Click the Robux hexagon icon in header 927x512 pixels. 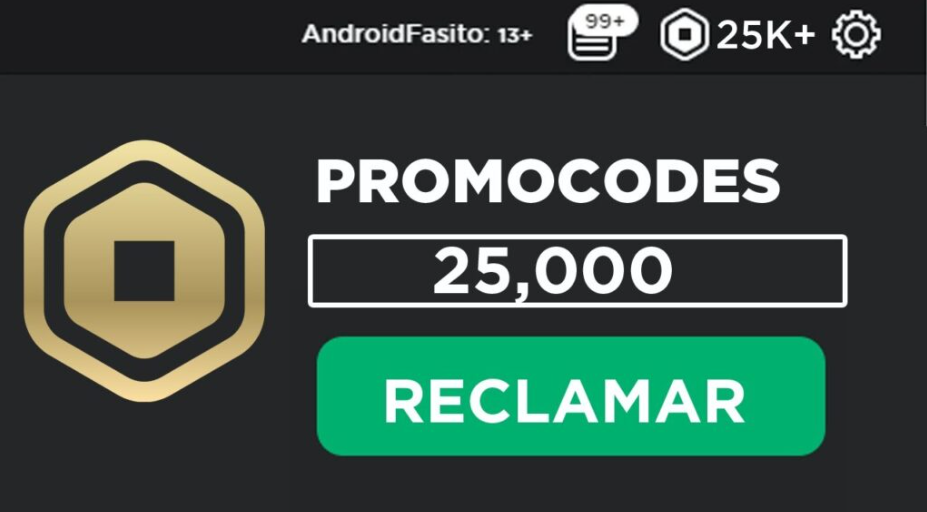click(x=684, y=34)
